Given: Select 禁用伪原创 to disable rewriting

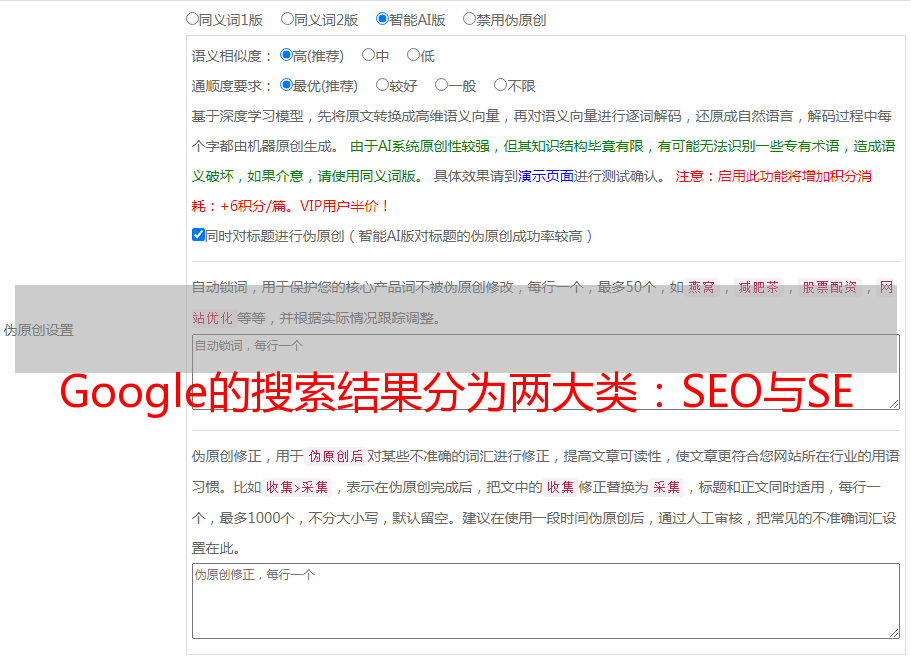Looking at the screenshot, I should [x=469, y=19].
